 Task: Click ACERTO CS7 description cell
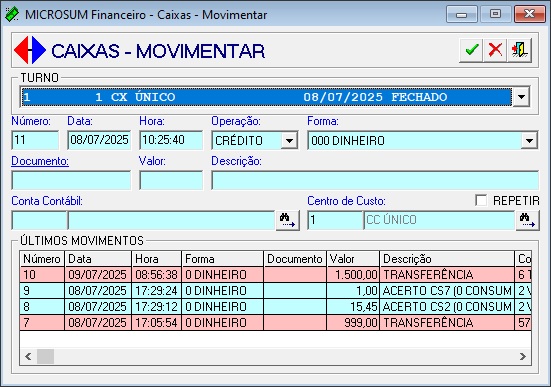coord(447,291)
